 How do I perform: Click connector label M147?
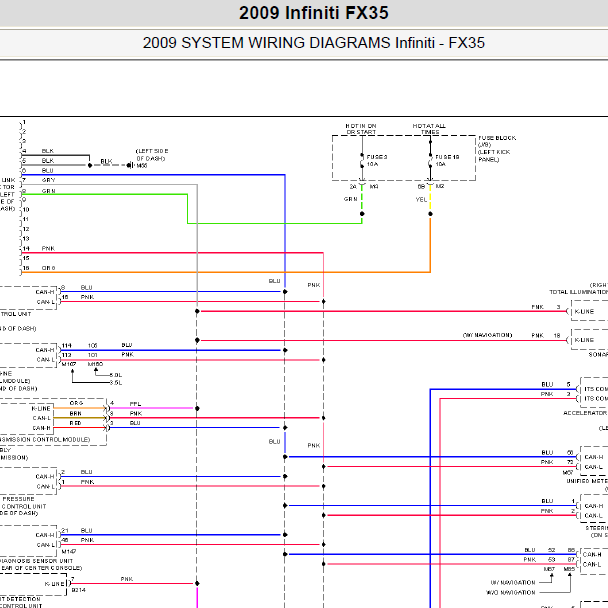coord(69,551)
